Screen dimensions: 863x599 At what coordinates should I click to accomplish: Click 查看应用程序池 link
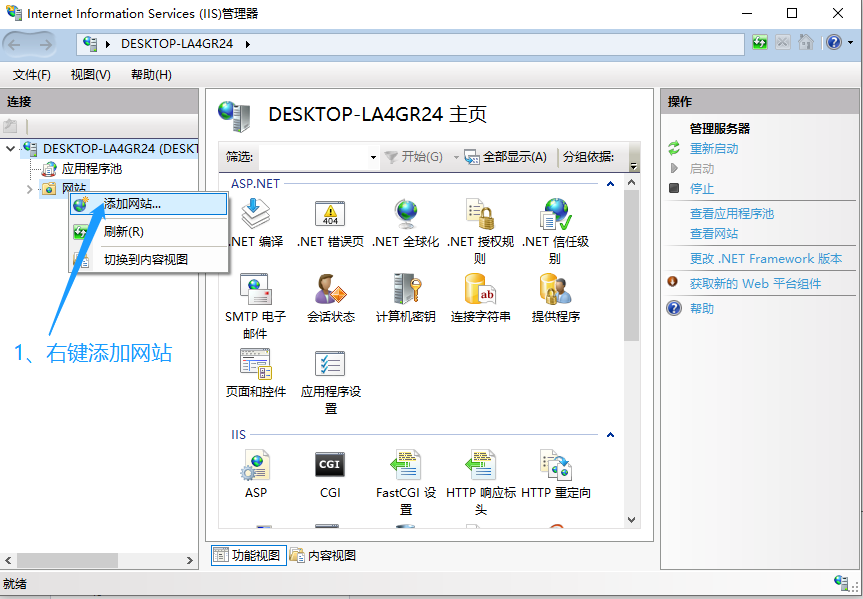[731, 214]
